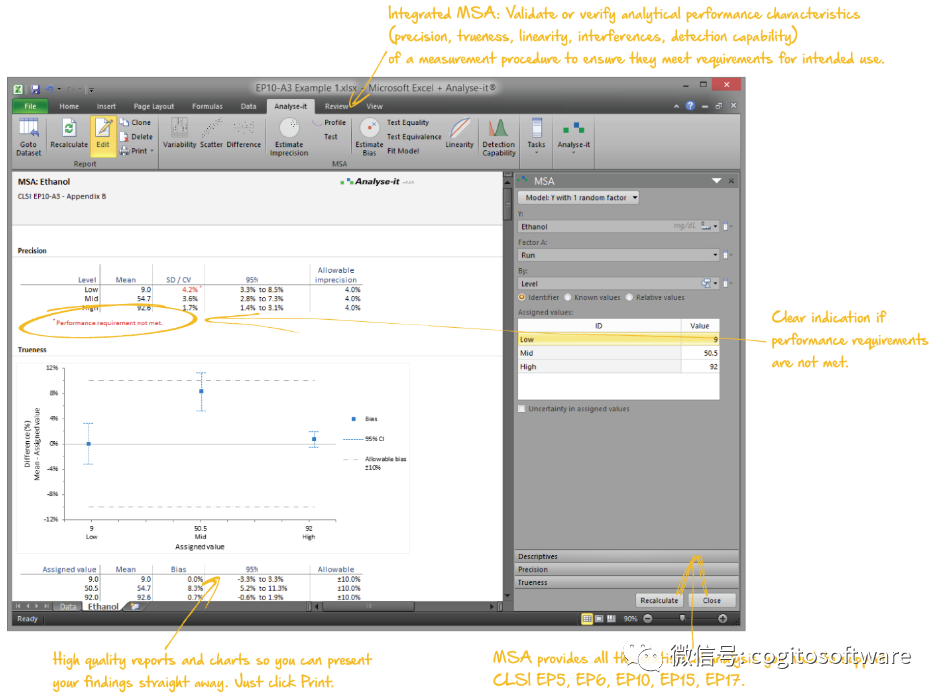This screenshot has height=699, width=942.
Task: Click the Estimate Bias icon
Action: [369, 138]
